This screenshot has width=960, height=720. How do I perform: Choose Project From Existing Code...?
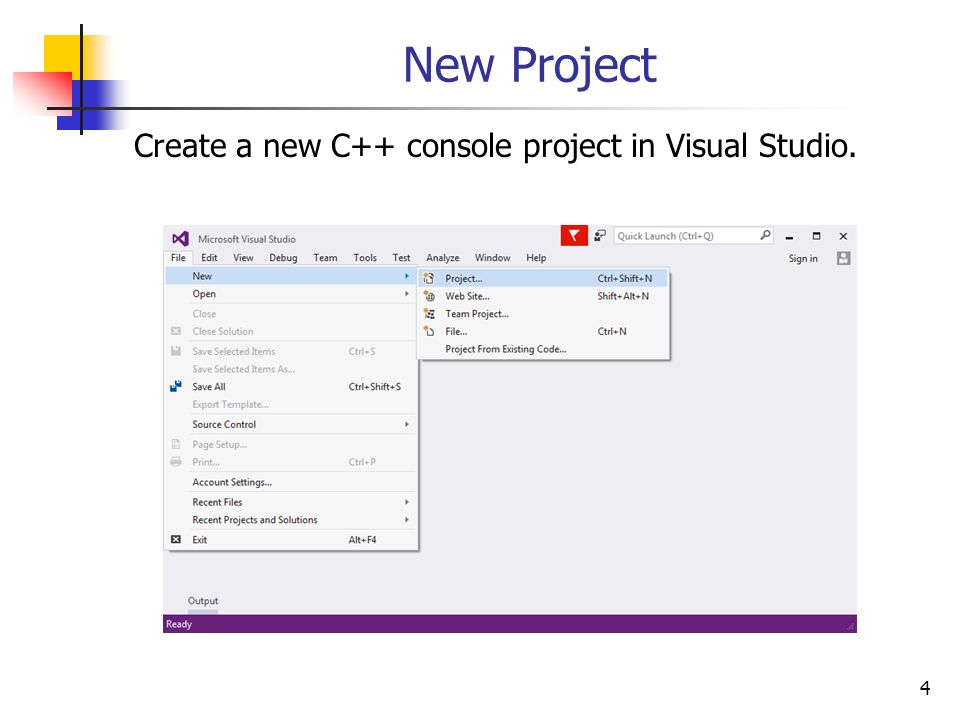(544, 349)
